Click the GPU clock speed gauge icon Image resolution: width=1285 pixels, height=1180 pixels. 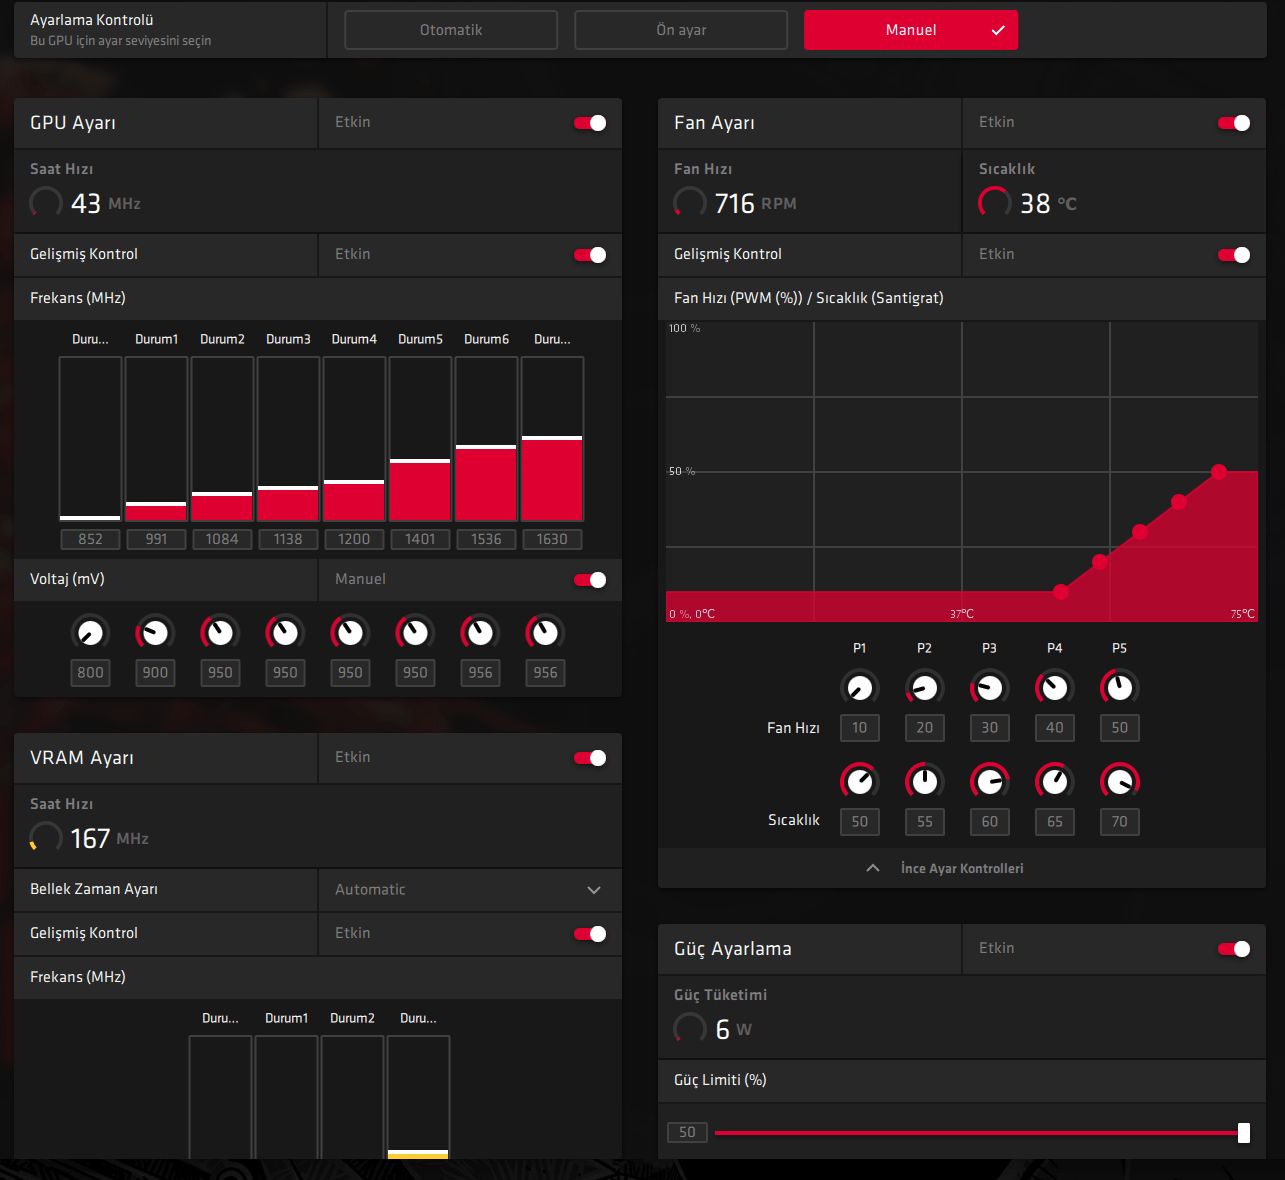coord(46,203)
